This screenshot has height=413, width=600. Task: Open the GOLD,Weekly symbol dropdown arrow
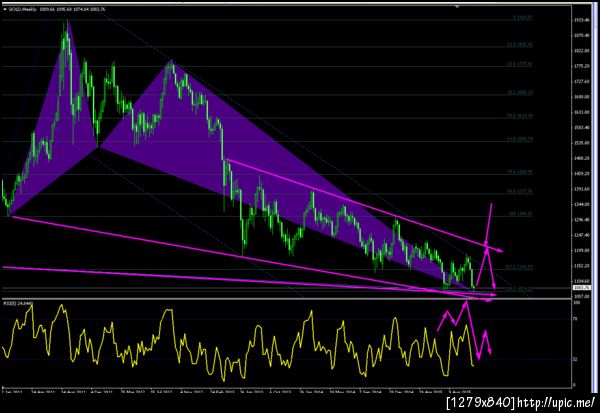5,9
